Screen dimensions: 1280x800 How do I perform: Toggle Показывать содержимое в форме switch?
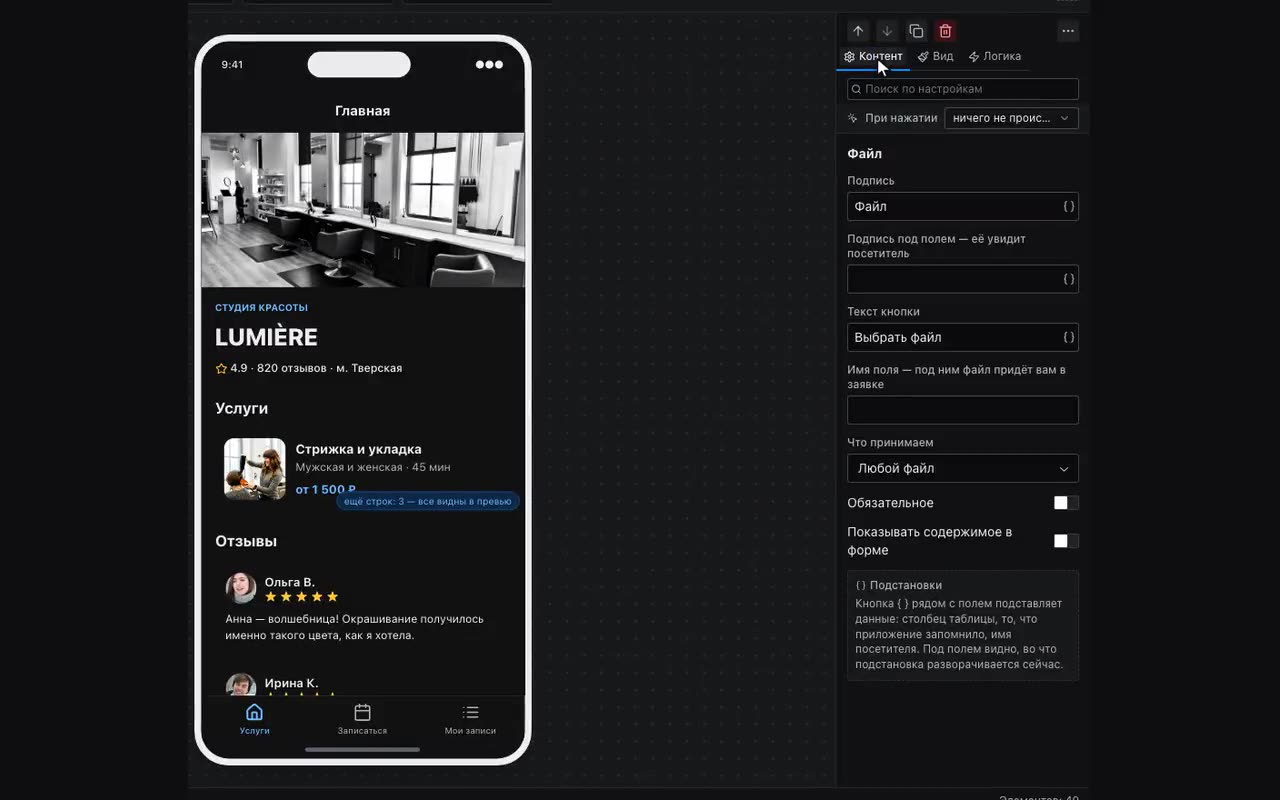[1066, 541]
